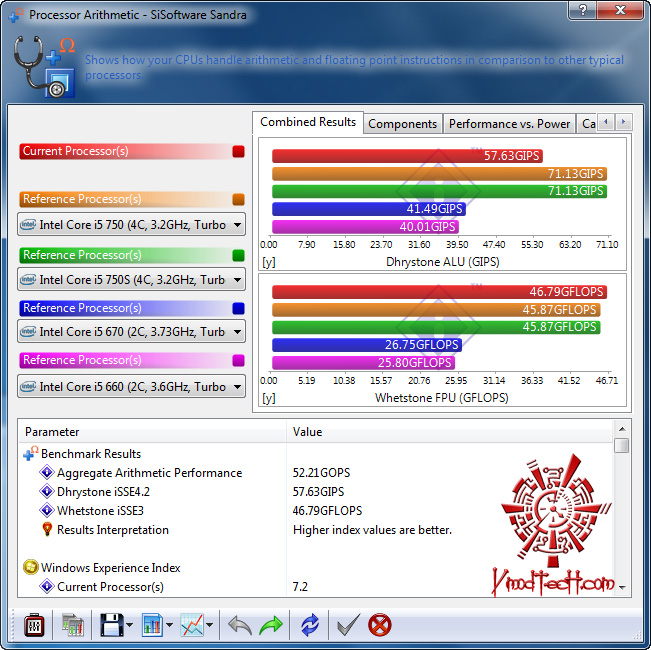
Task: Click the red 57.63GIPS Dhrystone bar
Action: pos(407,156)
